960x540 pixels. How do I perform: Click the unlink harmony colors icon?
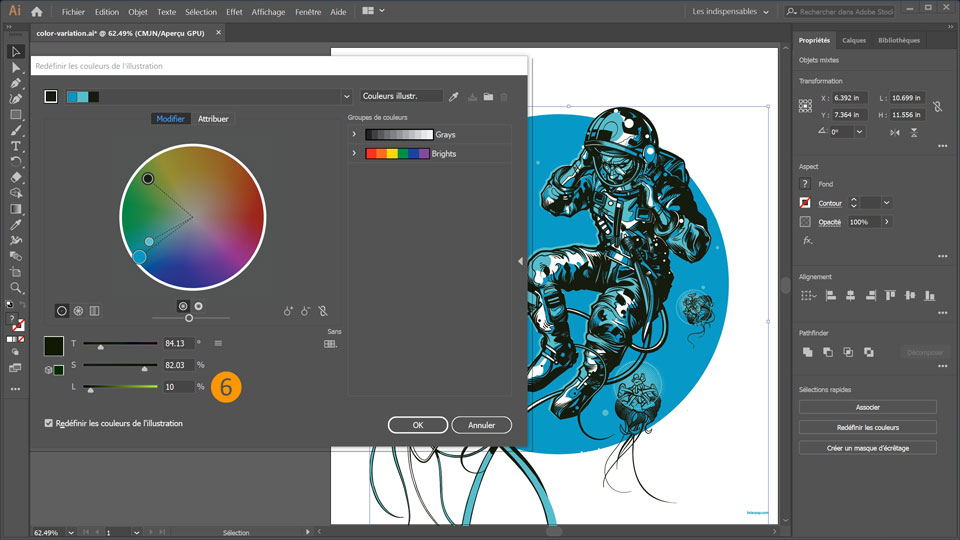[x=323, y=311]
